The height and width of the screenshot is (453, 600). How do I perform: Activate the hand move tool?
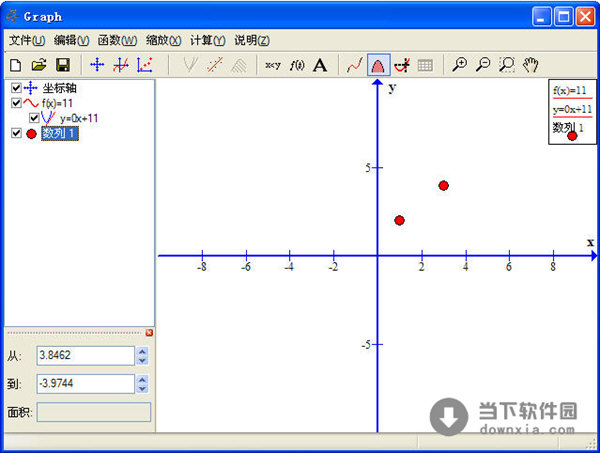531,65
